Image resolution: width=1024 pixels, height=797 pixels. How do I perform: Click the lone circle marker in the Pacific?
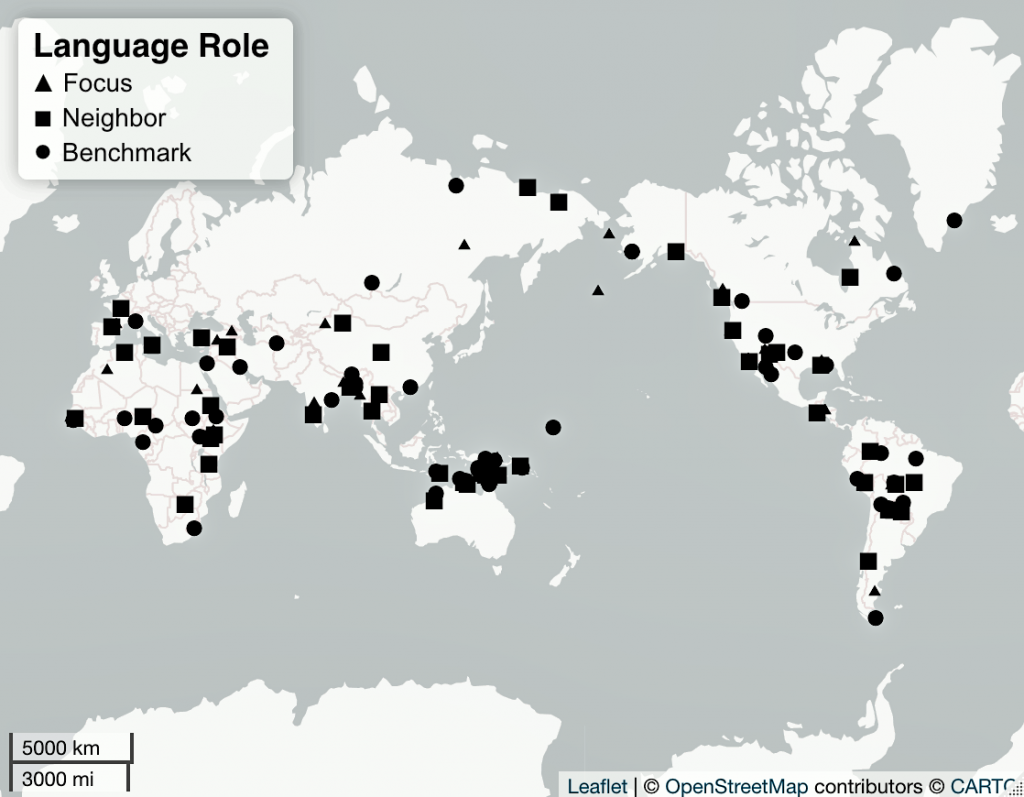(551, 425)
